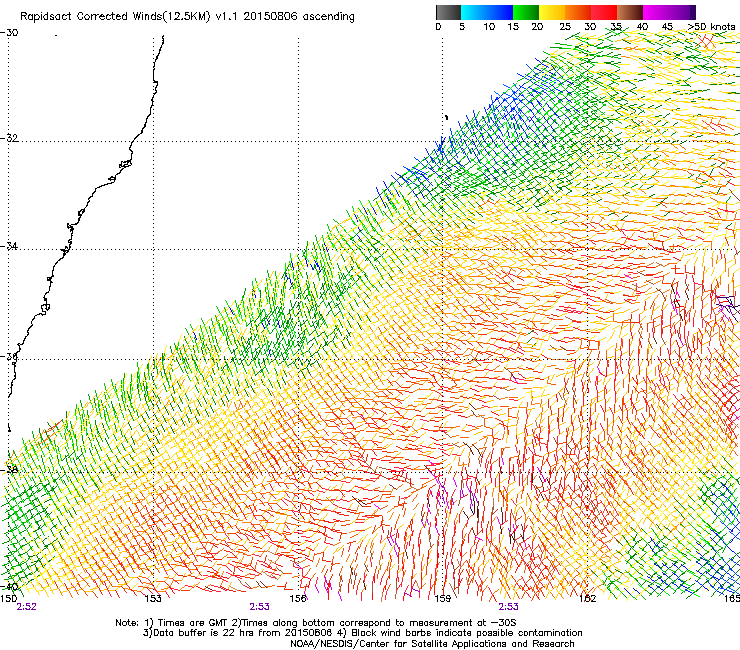Click the "Times are GMT" note line
The width and height of the screenshot is (740, 650).
pyautogui.click(x=316, y=623)
